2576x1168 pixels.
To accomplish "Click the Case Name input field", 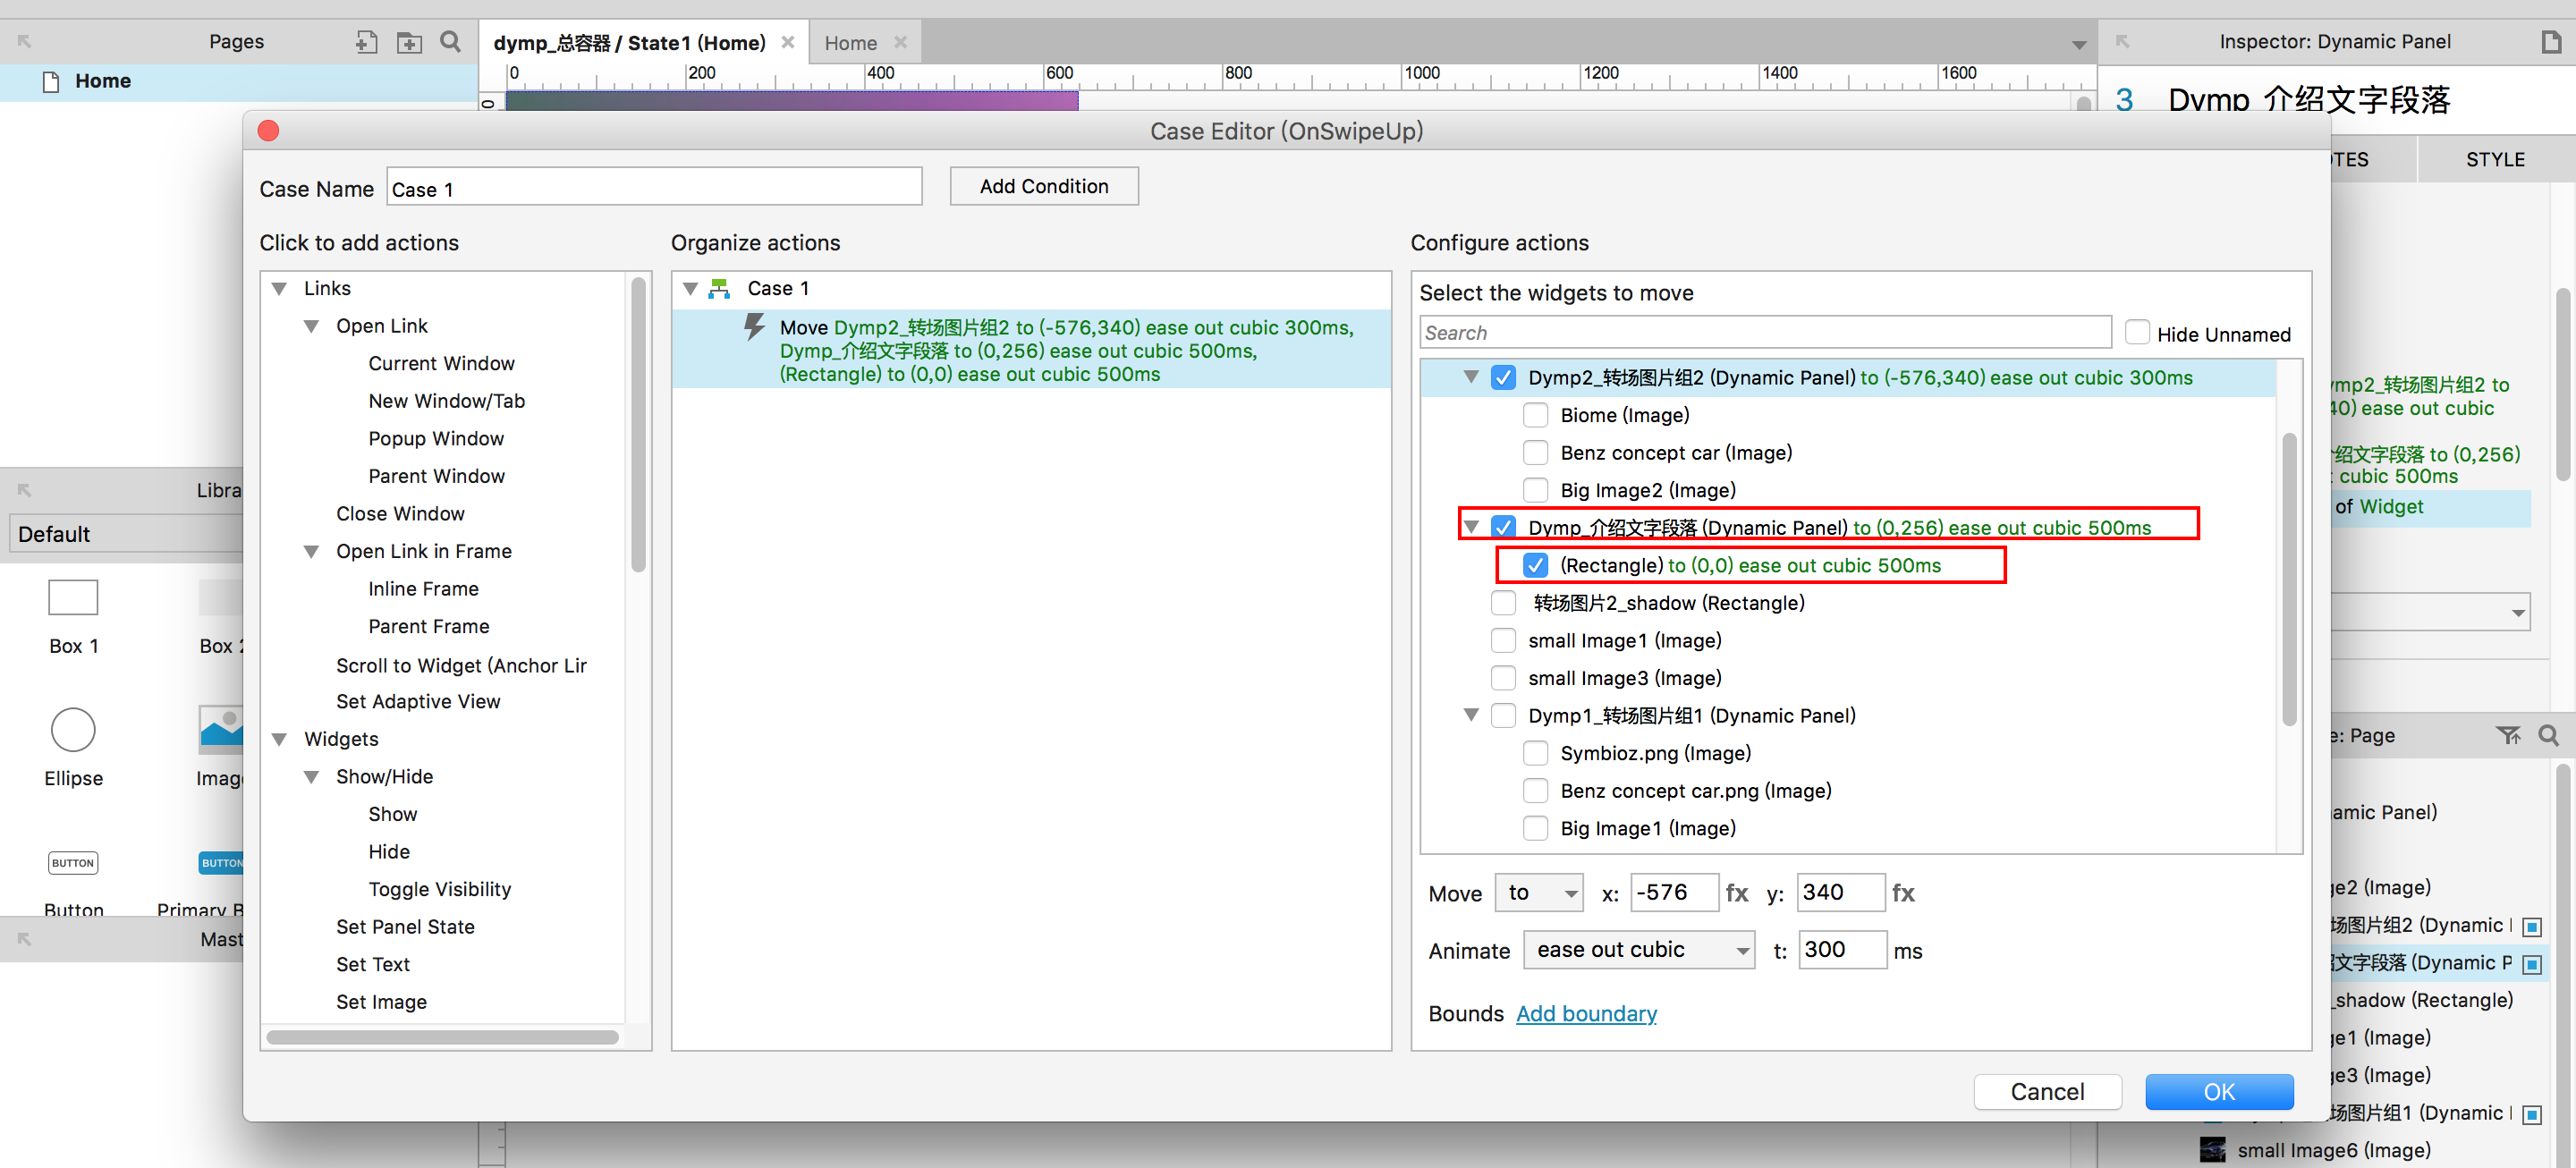I will tap(654, 189).
